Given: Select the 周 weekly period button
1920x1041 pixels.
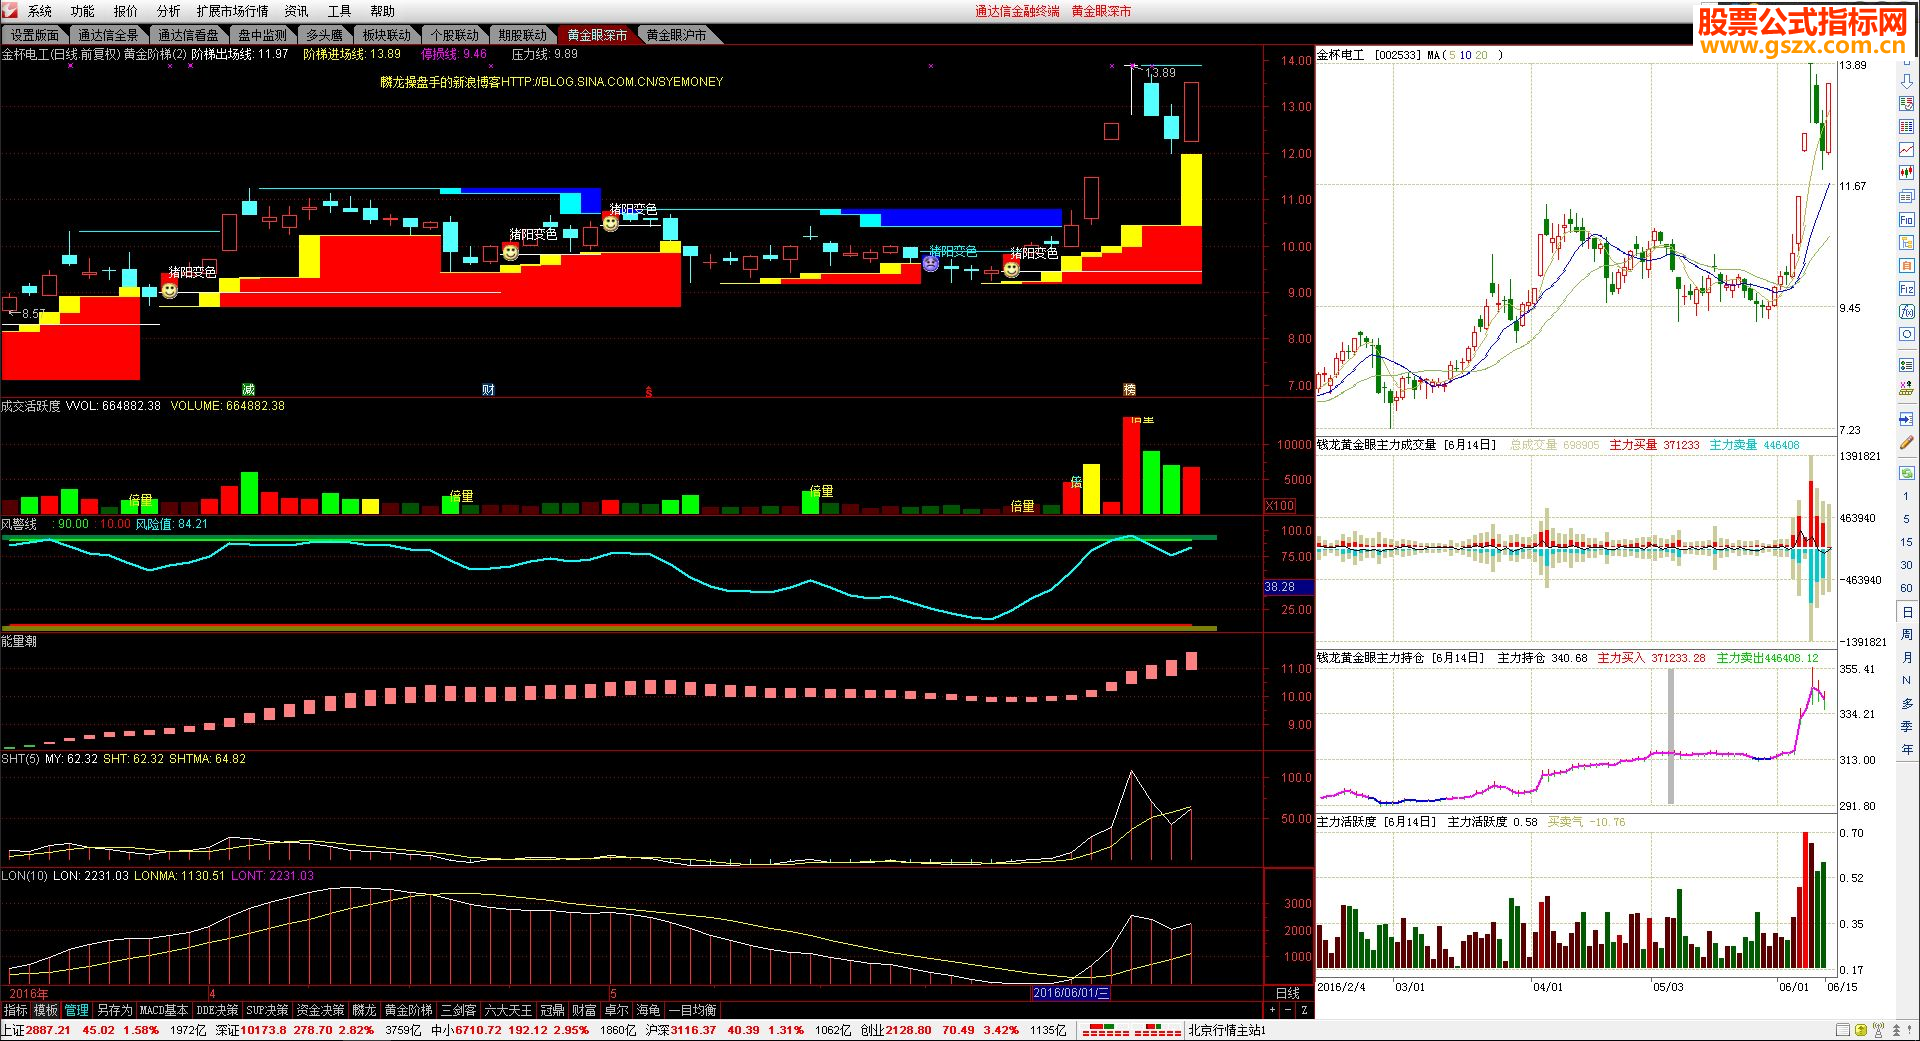Looking at the screenshot, I should coord(1906,634).
